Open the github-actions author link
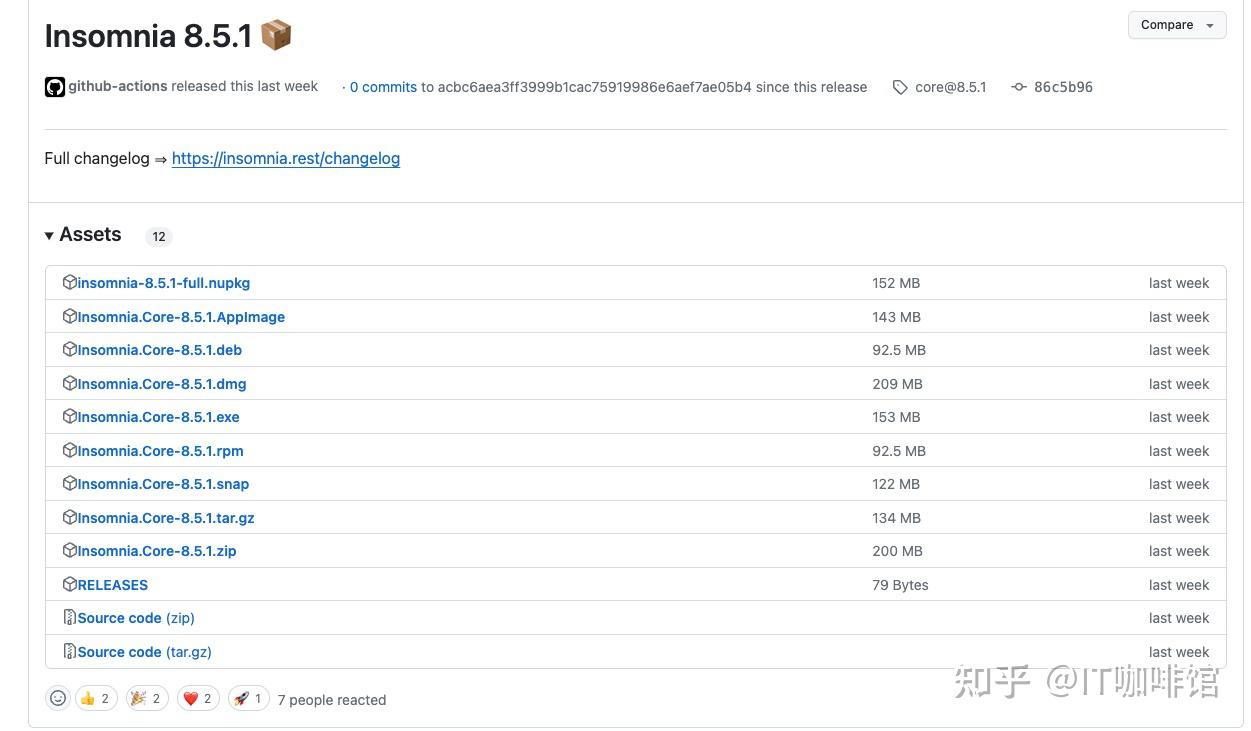 (117, 86)
